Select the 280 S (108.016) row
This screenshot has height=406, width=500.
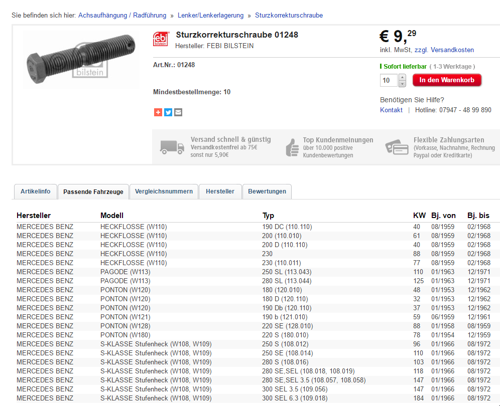coord(256,362)
